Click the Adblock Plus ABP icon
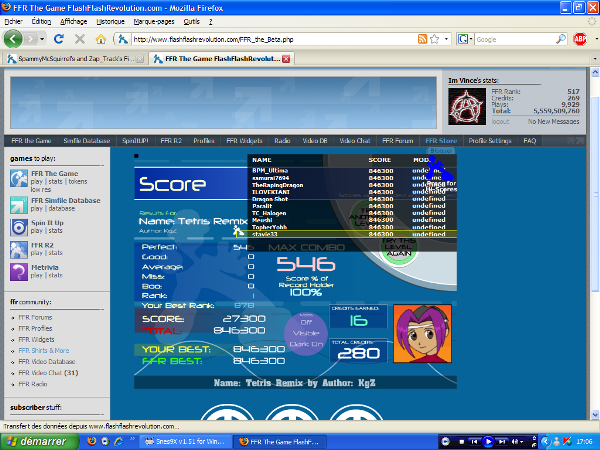Viewport: 600px width, 450px height. click(581, 39)
